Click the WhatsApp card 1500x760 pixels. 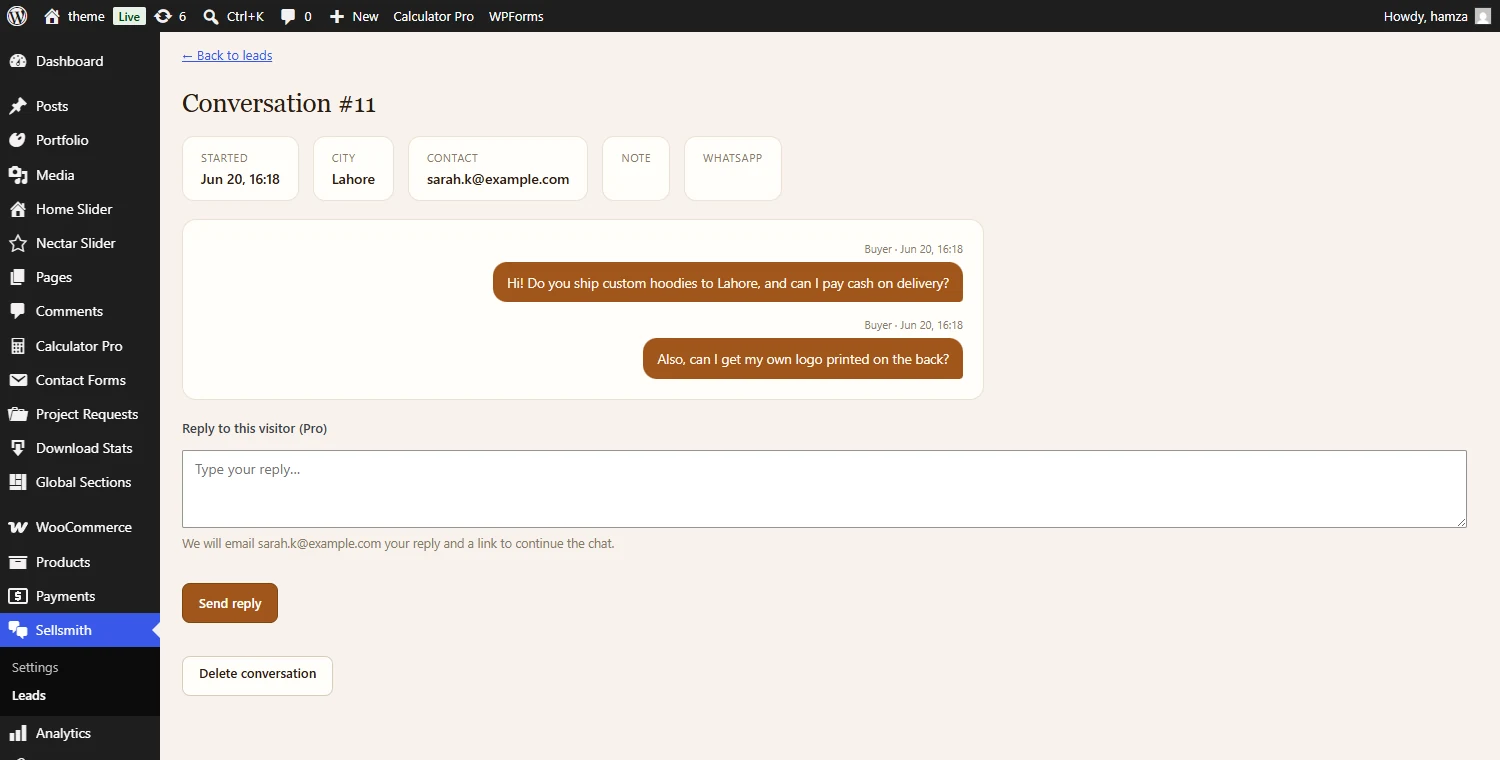(x=733, y=168)
